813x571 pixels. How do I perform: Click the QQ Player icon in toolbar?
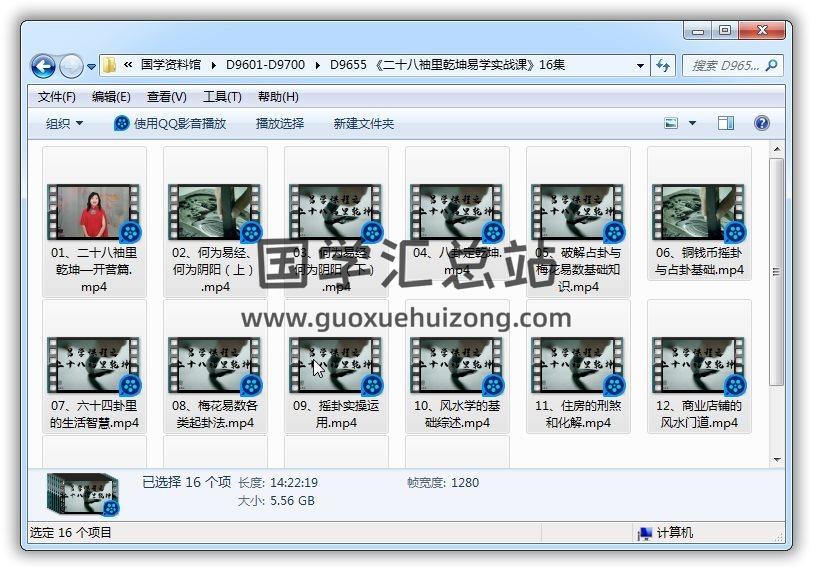click(122, 123)
